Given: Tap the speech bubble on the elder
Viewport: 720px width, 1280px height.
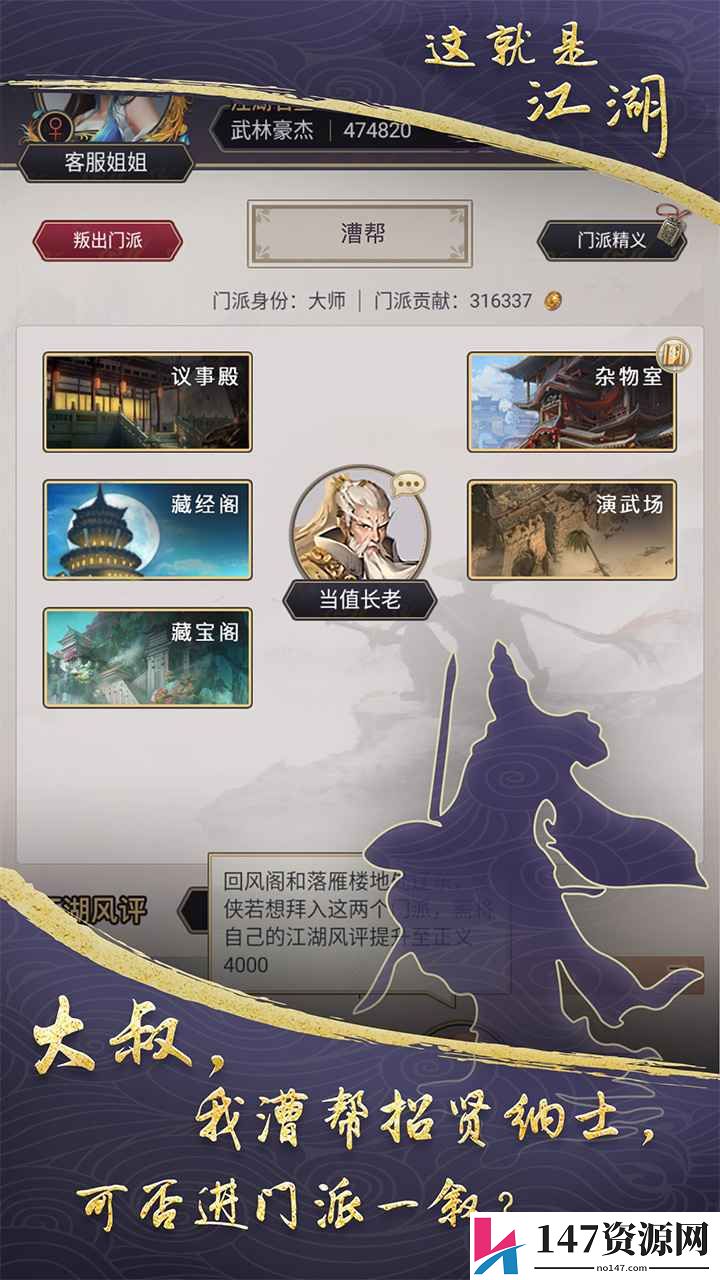Looking at the screenshot, I should (408, 485).
